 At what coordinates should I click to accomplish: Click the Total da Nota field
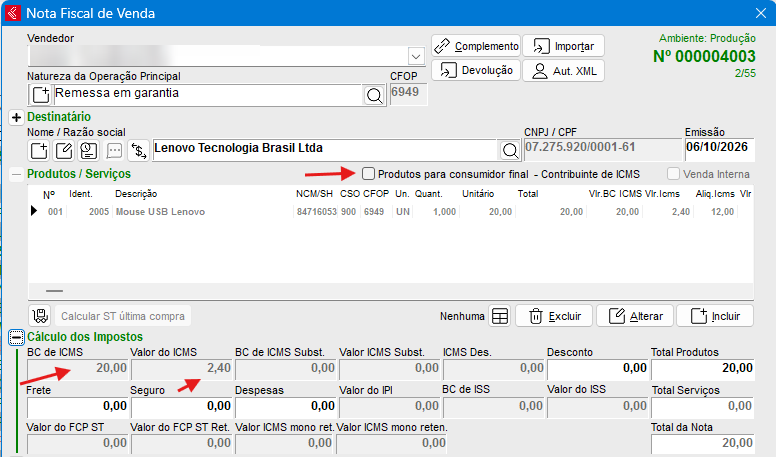703,444
